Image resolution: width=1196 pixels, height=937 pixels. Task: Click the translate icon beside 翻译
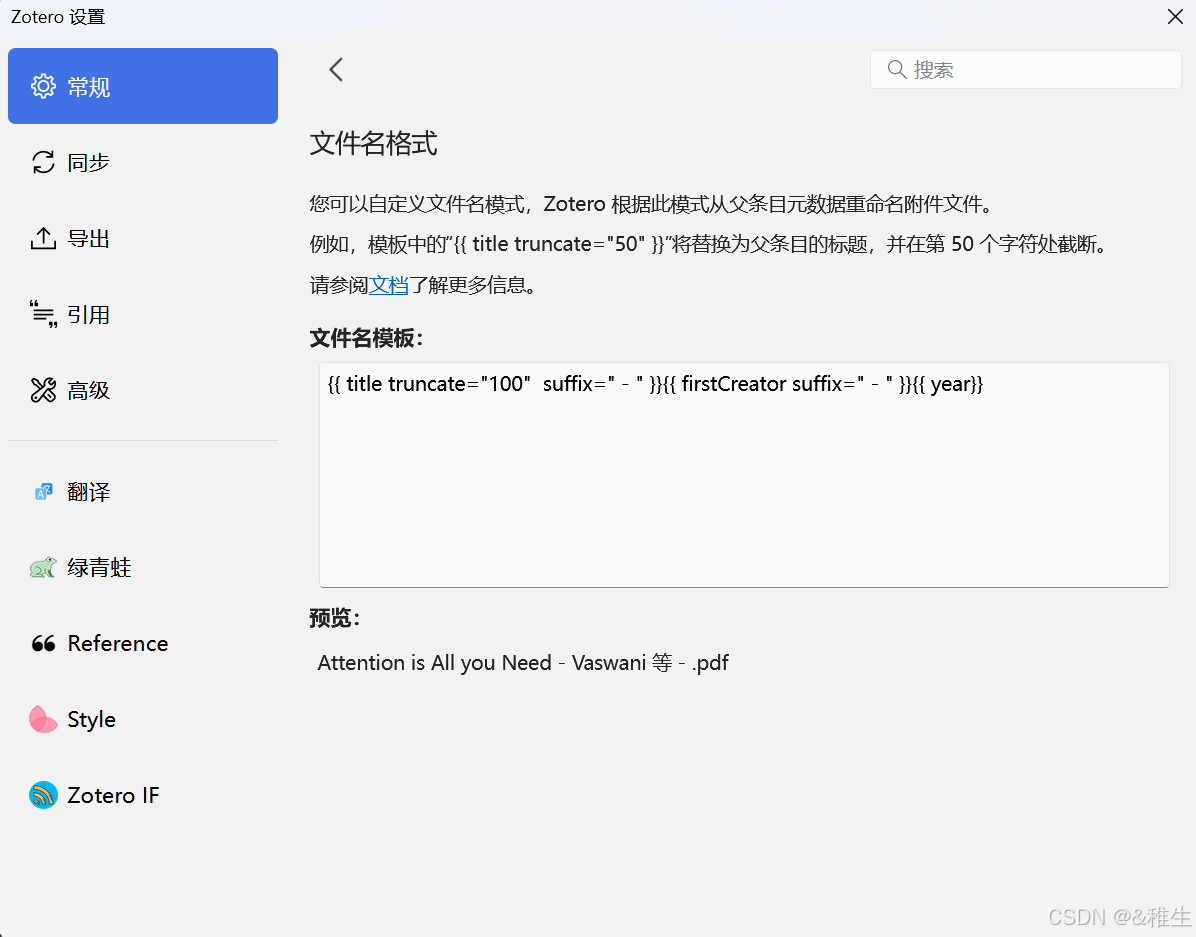43,491
